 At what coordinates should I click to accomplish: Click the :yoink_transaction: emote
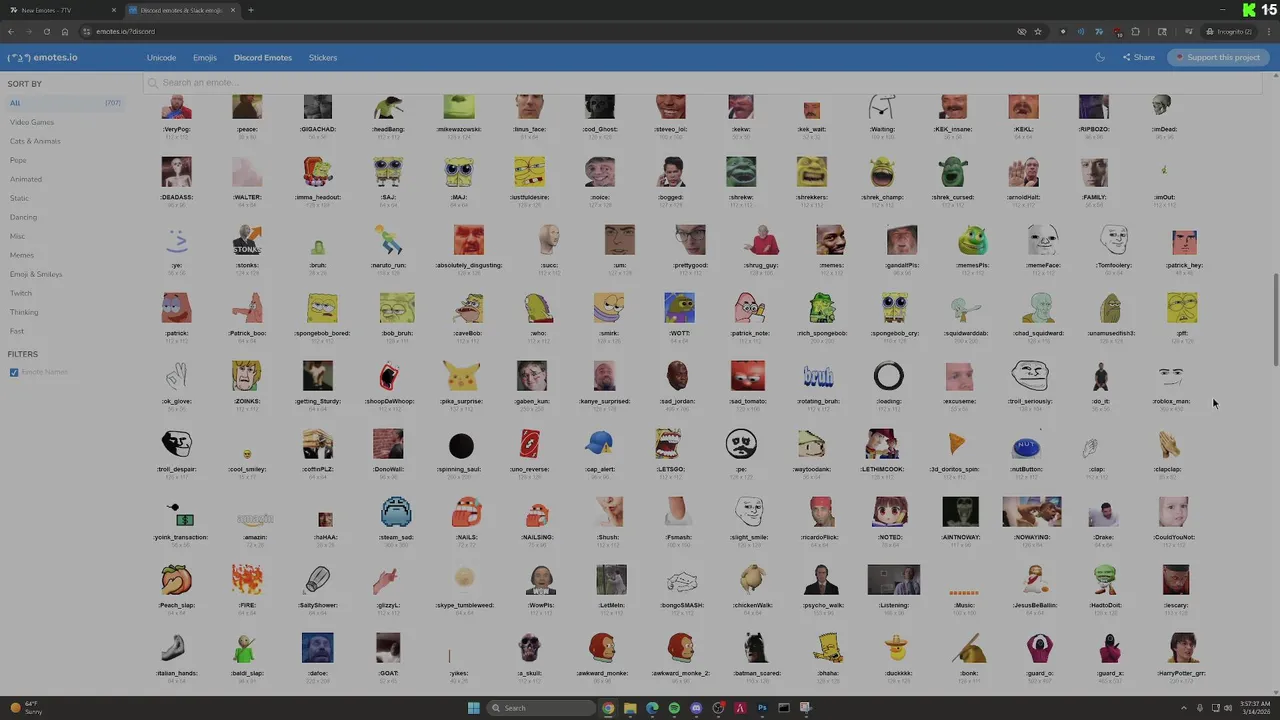click(182, 514)
